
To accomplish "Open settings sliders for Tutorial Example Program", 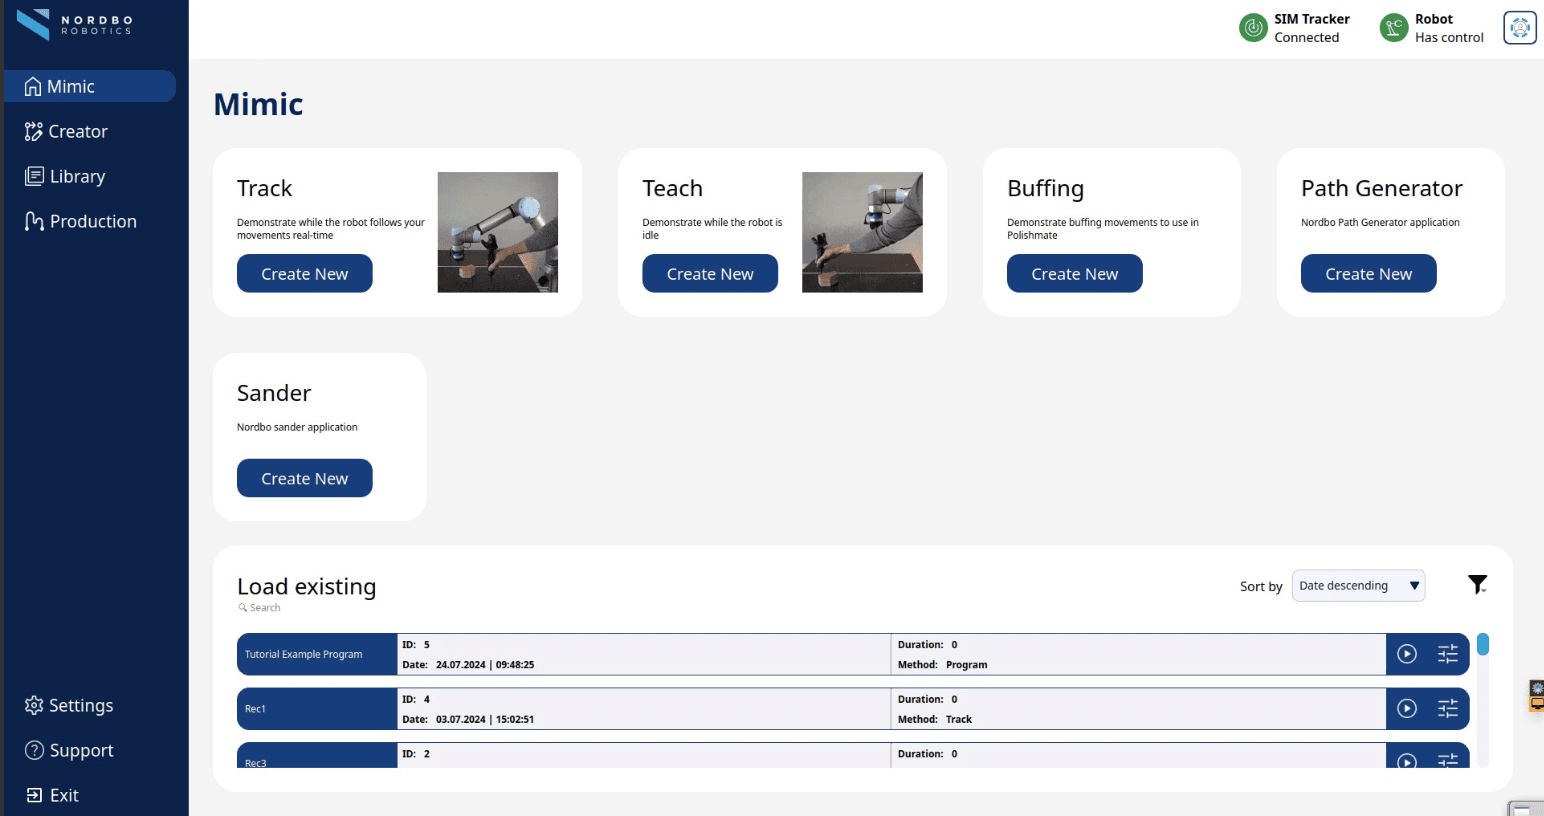I will click(x=1447, y=654).
